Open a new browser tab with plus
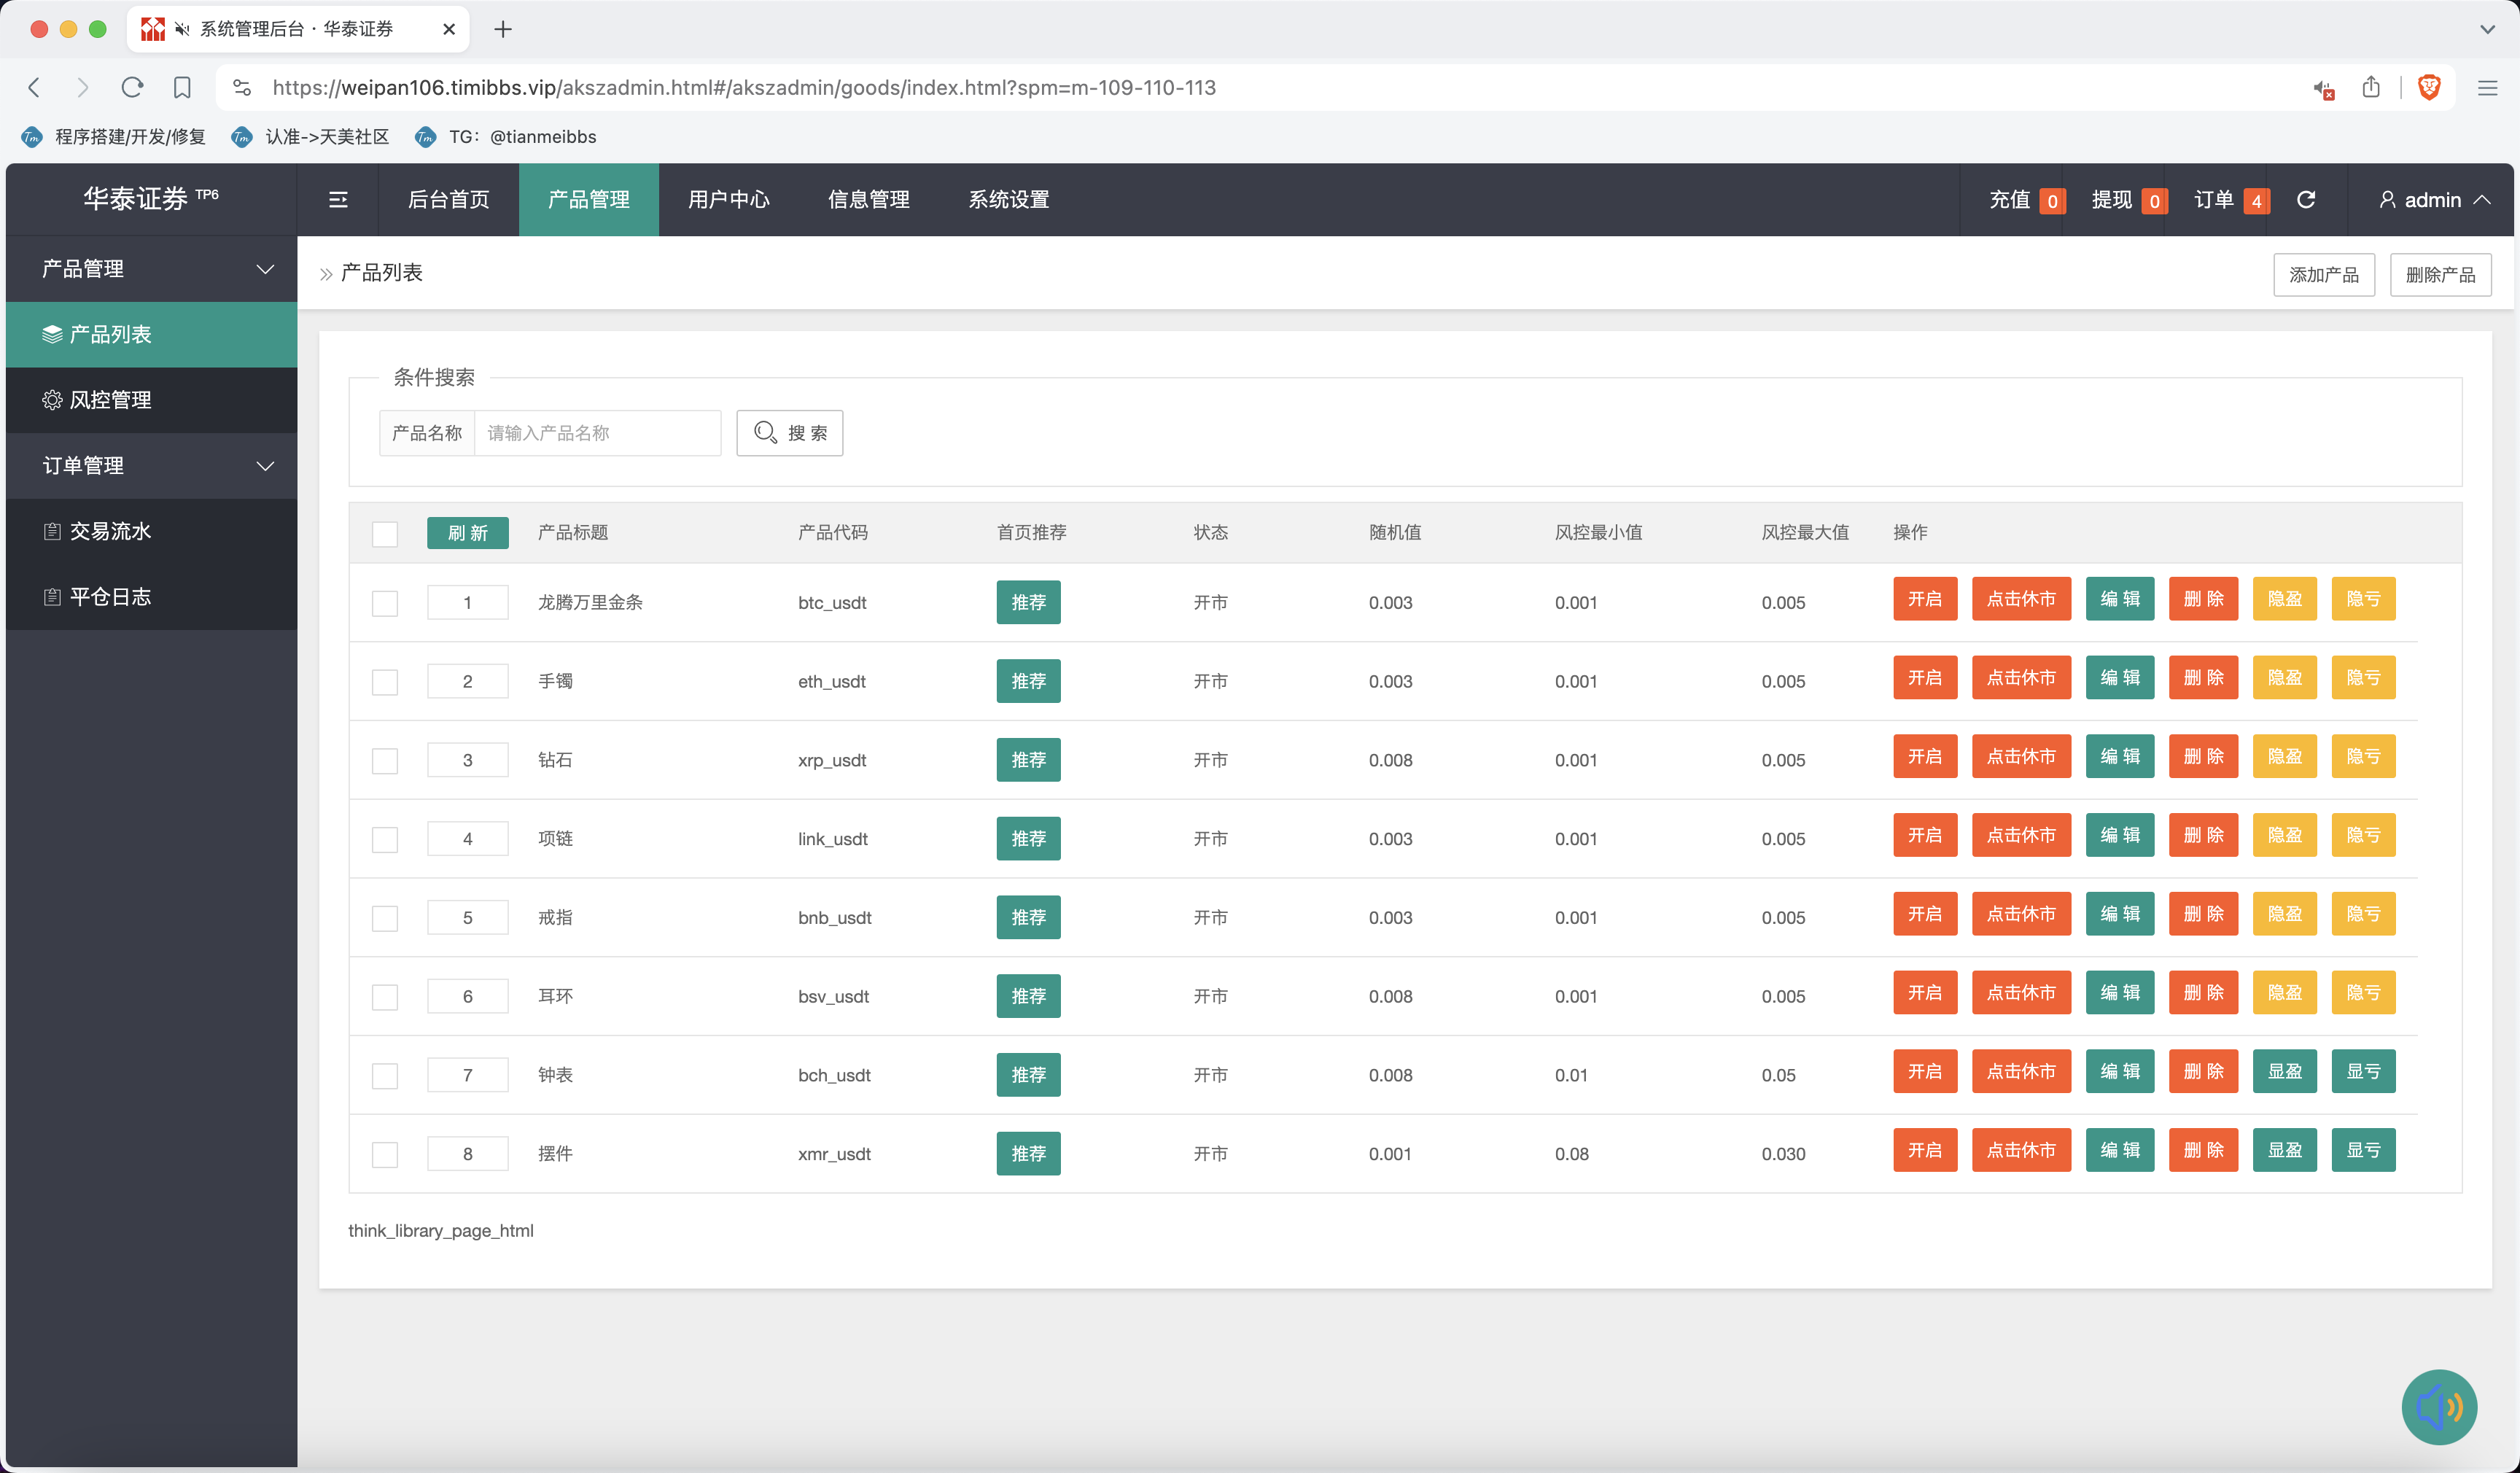2520x1473 pixels. (503, 30)
